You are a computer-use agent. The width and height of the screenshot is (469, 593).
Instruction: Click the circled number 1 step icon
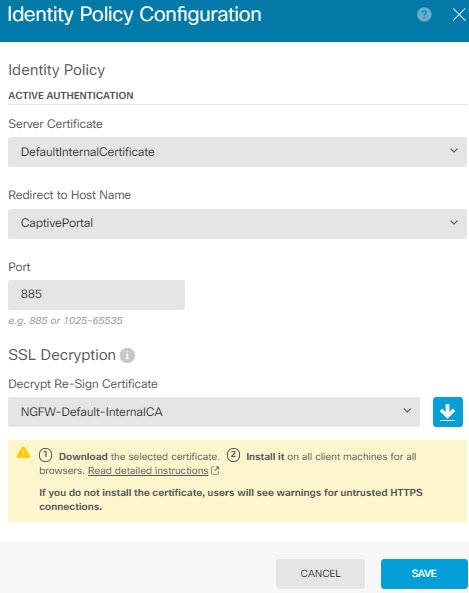pos(45,455)
